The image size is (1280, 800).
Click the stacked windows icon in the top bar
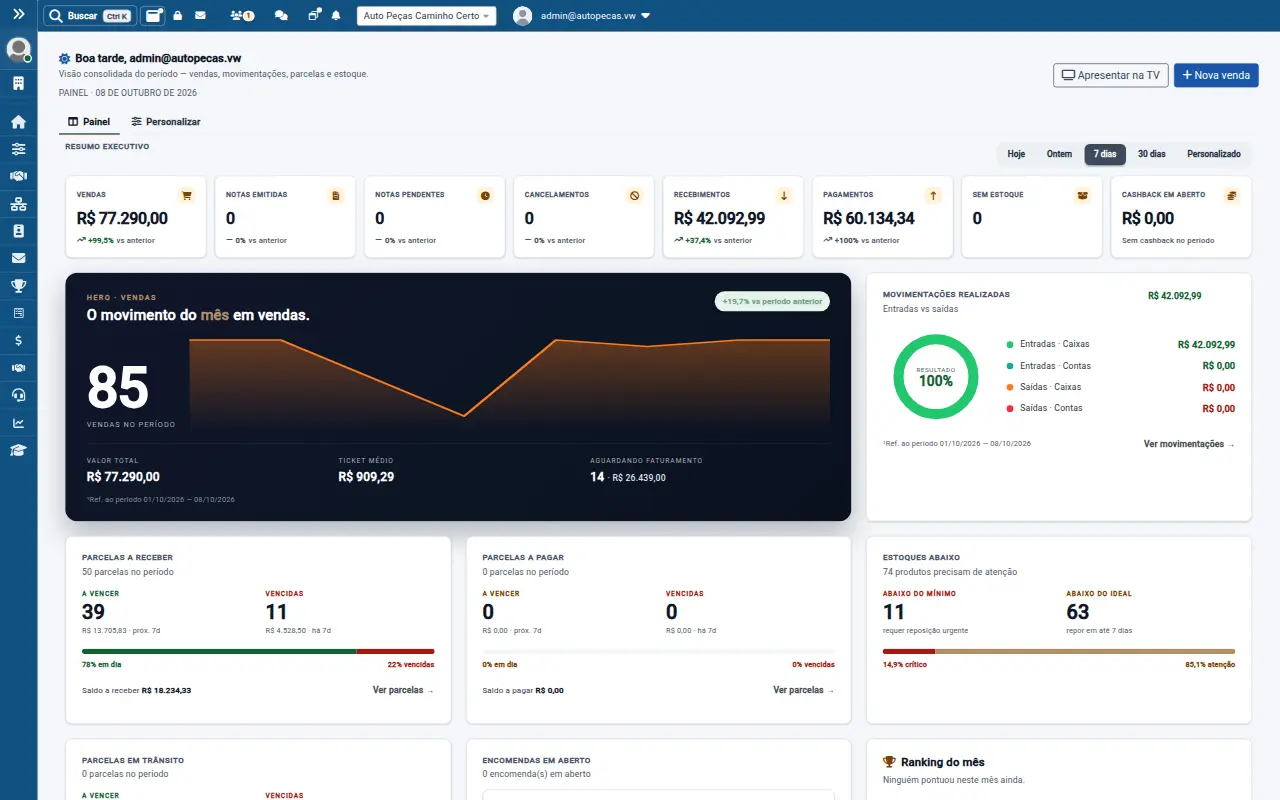coord(314,16)
